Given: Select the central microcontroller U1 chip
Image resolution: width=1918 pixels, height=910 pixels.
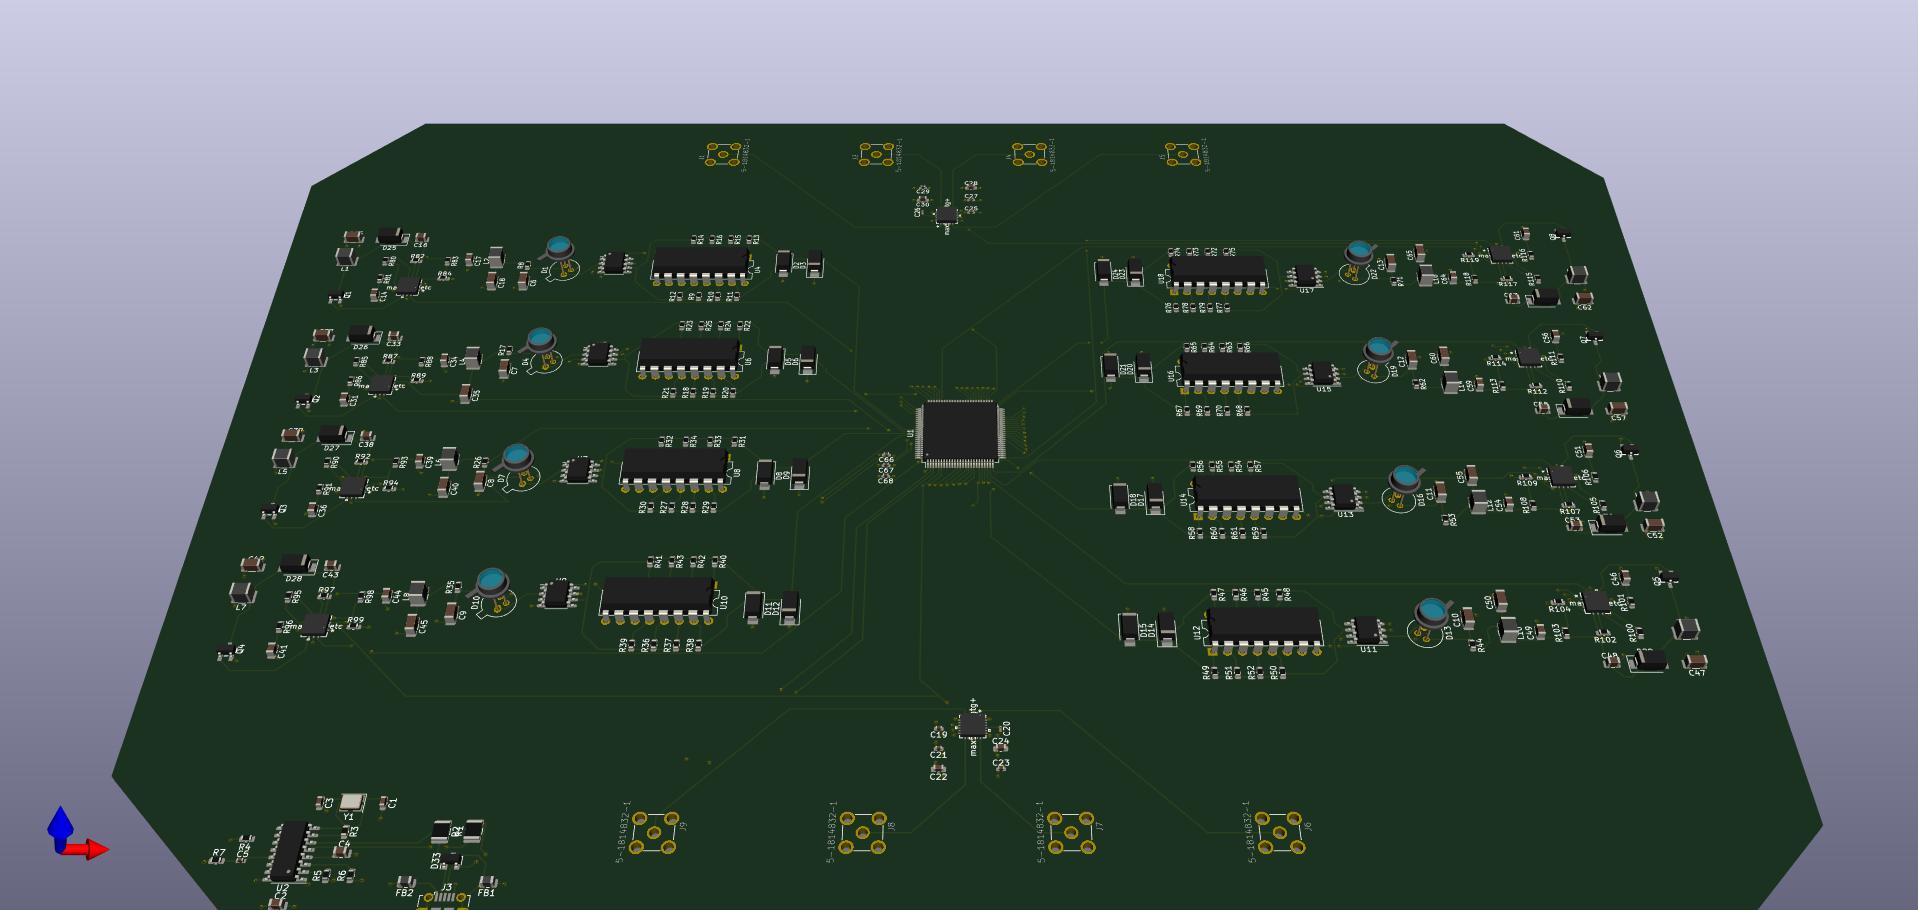Looking at the screenshot, I should pyautogui.click(x=959, y=432).
